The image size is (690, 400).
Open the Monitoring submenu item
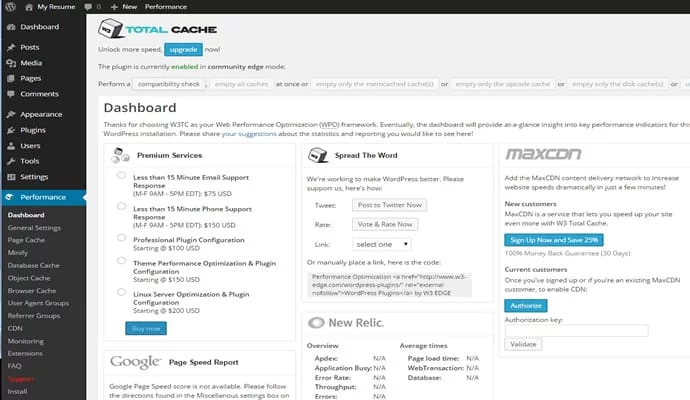tap(26, 341)
